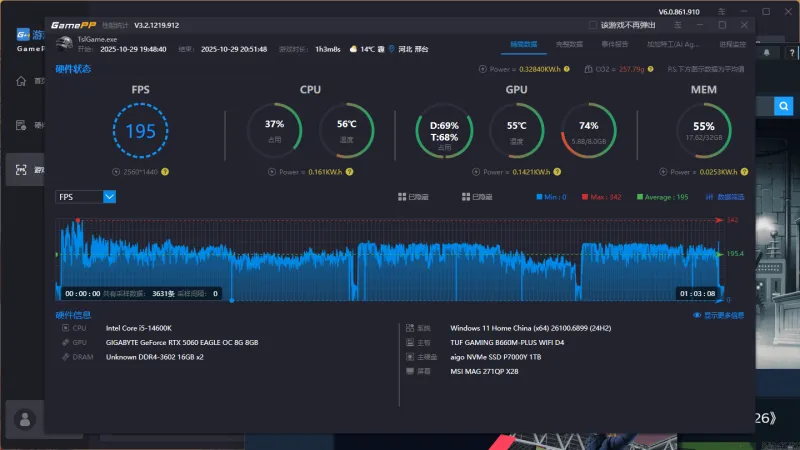Toggle the Average legend in the FPS chart
The width and height of the screenshot is (800, 450).
(x=662, y=197)
